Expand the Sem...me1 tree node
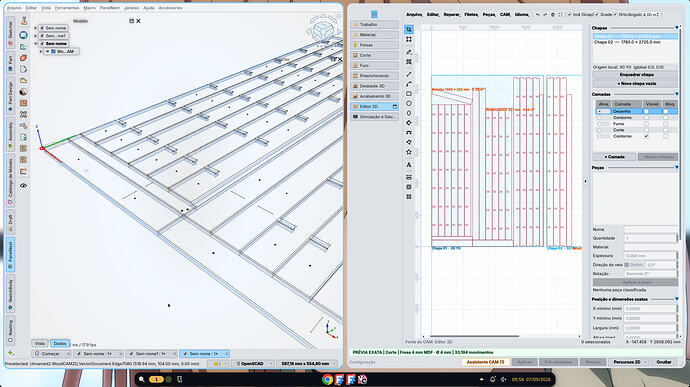The width and height of the screenshot is (690, 387). (x=36, y=36)
